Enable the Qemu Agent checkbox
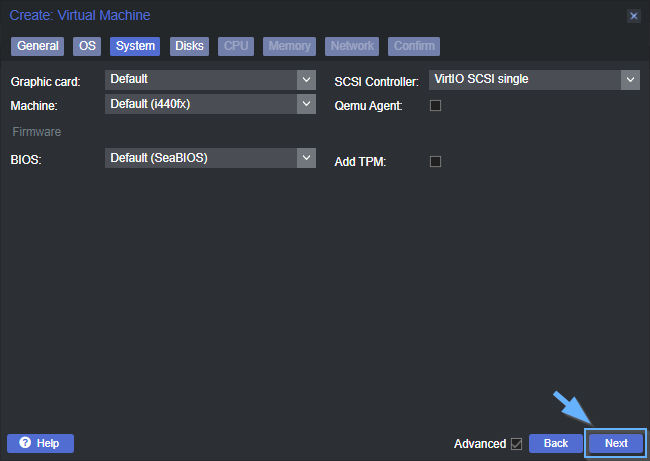Viewport: 650px width, 461px height. [x=435, y=106]
